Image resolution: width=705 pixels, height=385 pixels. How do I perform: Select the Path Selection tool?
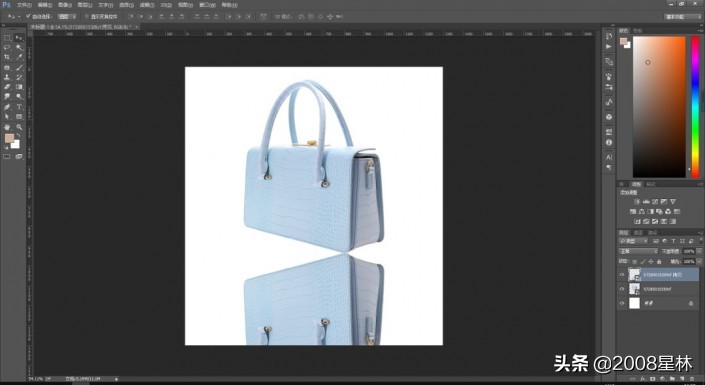coord(7,117)
